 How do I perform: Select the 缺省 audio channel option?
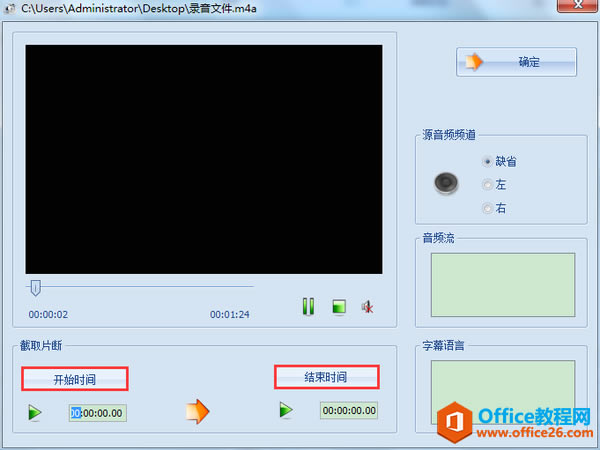tap(487, 161)
